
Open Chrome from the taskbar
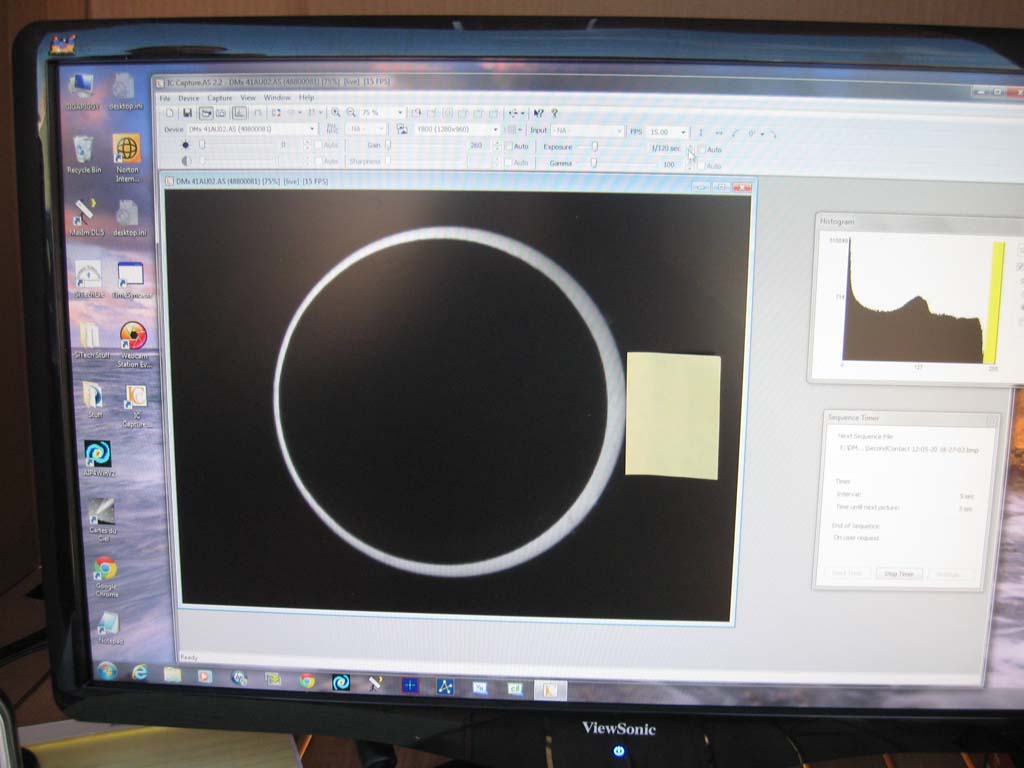tap(306, 680)
